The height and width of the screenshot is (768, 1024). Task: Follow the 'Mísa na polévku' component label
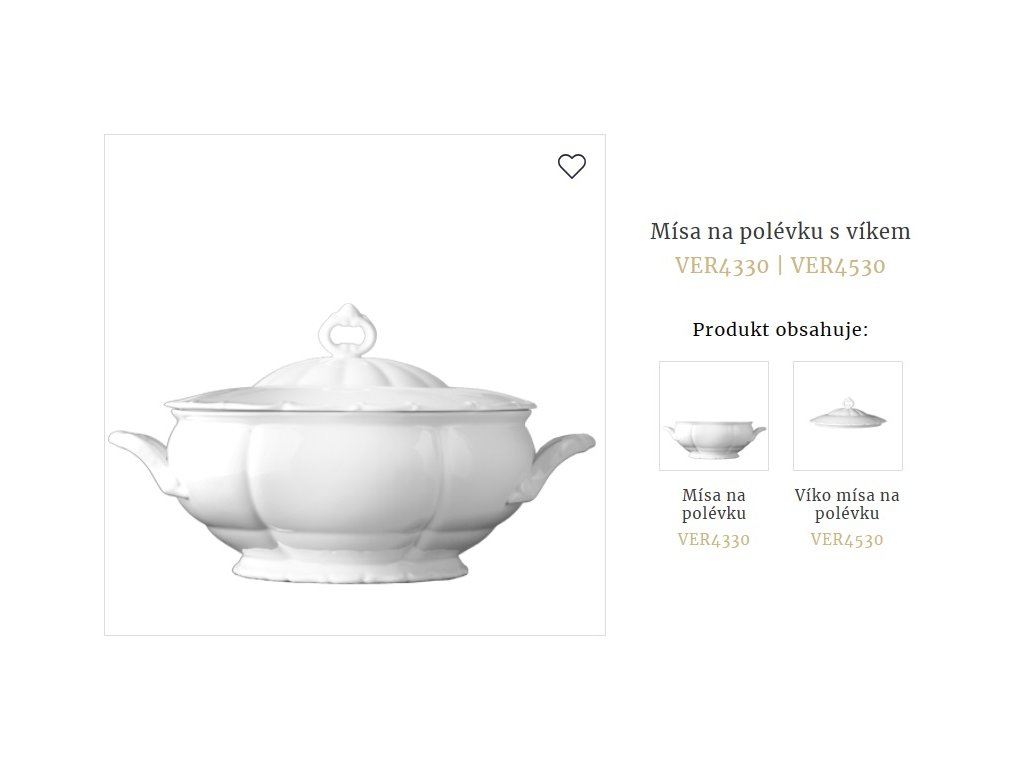coord(714,504)
